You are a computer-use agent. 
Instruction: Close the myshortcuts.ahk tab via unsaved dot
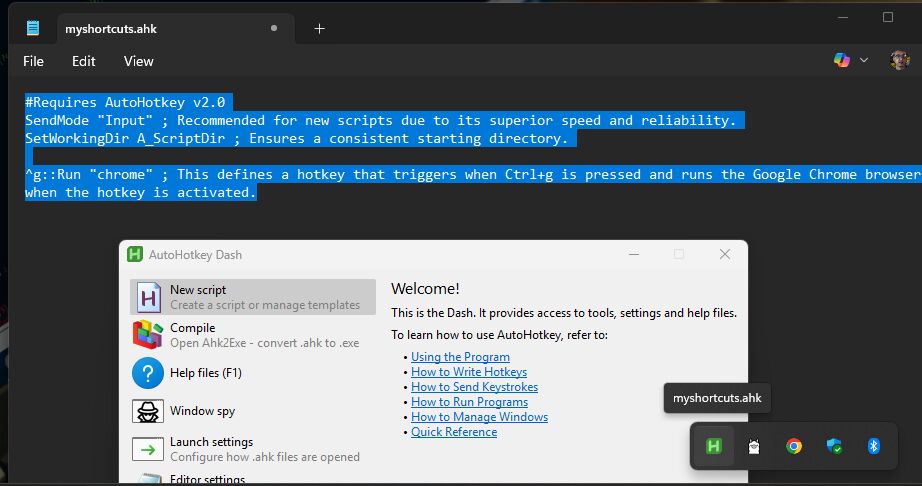274,28
